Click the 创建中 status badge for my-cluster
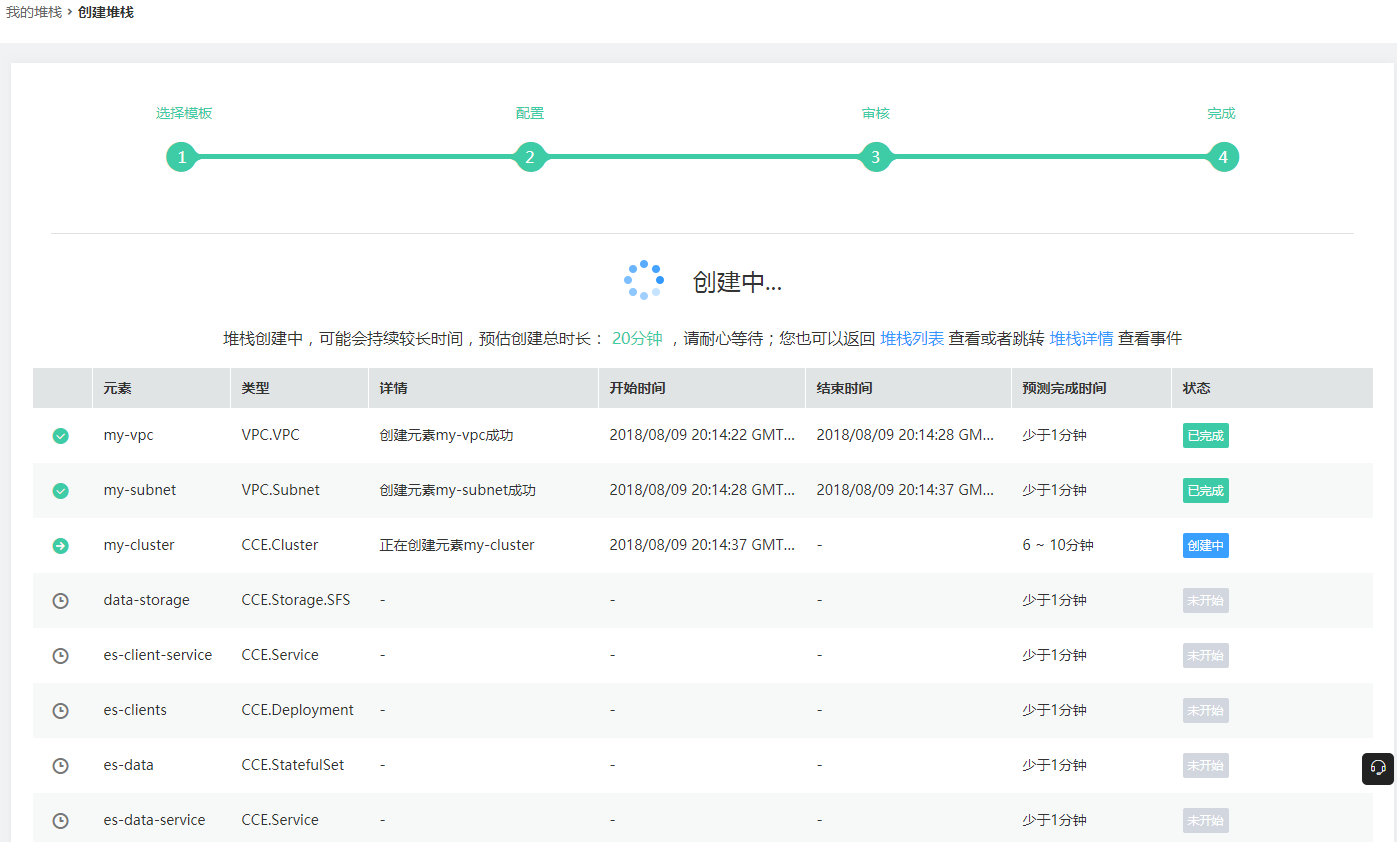This screenshot has height=842, width=1397. click(1205, 546)
